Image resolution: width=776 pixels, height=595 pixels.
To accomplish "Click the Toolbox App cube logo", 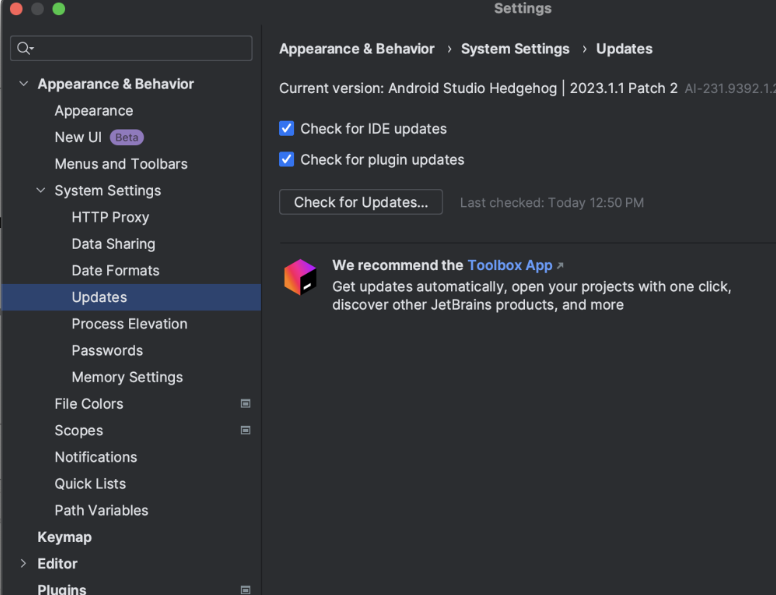I will click(x=300, y=277).
